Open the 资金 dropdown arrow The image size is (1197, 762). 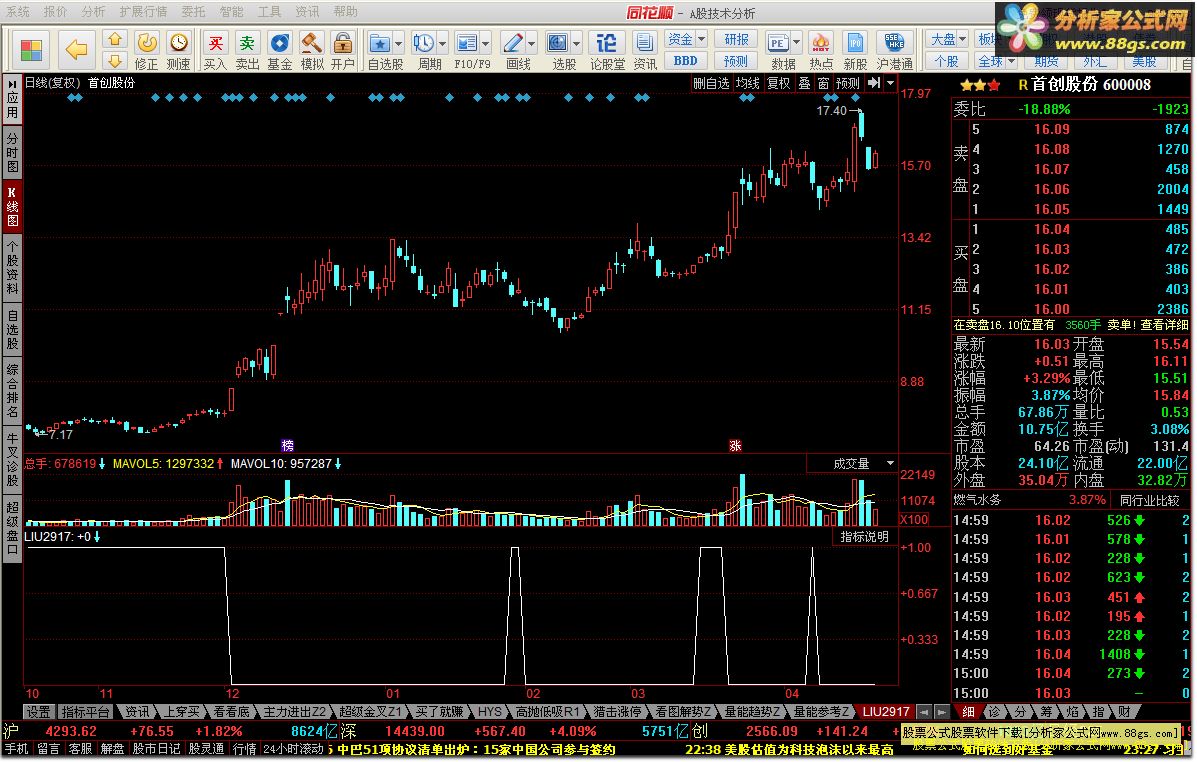[702, 39]
